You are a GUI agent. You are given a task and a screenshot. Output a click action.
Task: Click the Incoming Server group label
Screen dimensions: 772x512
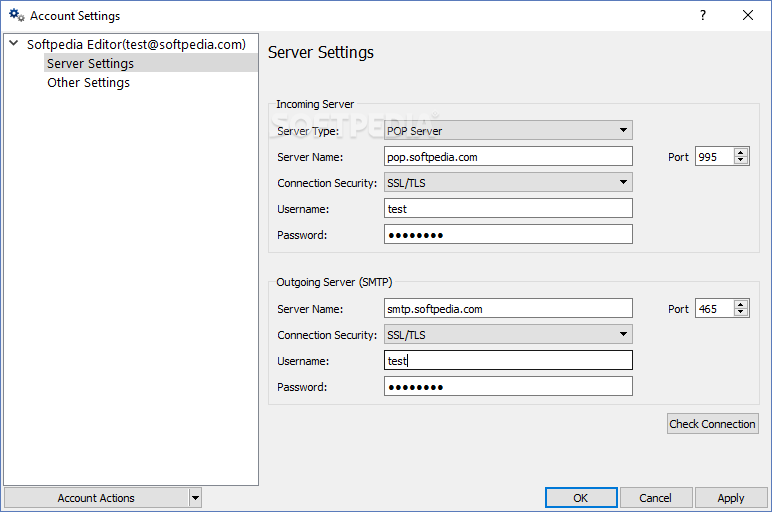click(315, 104)
